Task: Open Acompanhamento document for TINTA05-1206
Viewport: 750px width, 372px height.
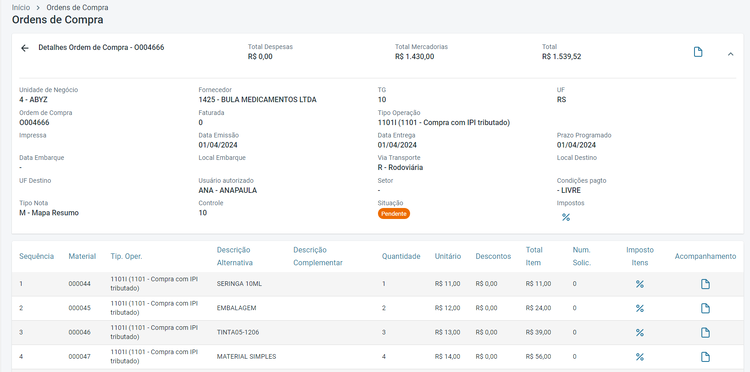Action: pyautogui.click(x=705, y=332)
